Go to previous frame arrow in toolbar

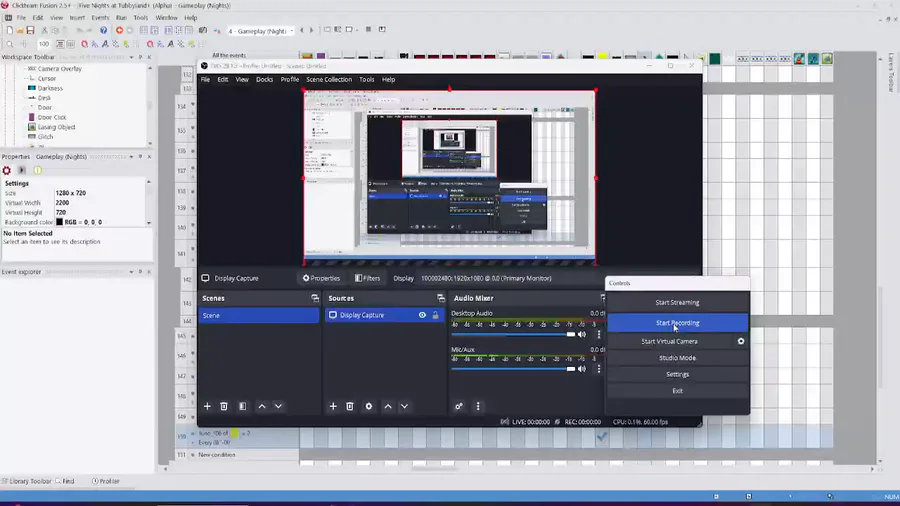pyautogui.click(x=302, y=30)
